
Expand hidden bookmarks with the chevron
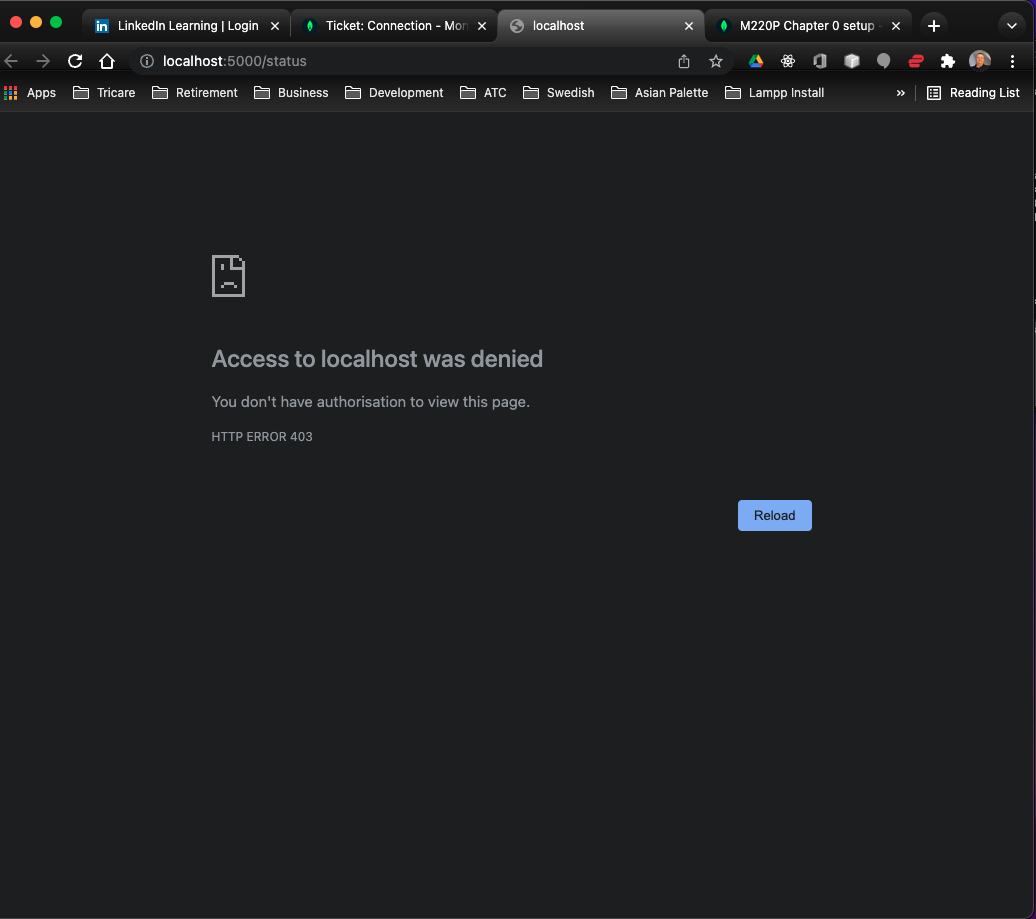coord(900,92)
